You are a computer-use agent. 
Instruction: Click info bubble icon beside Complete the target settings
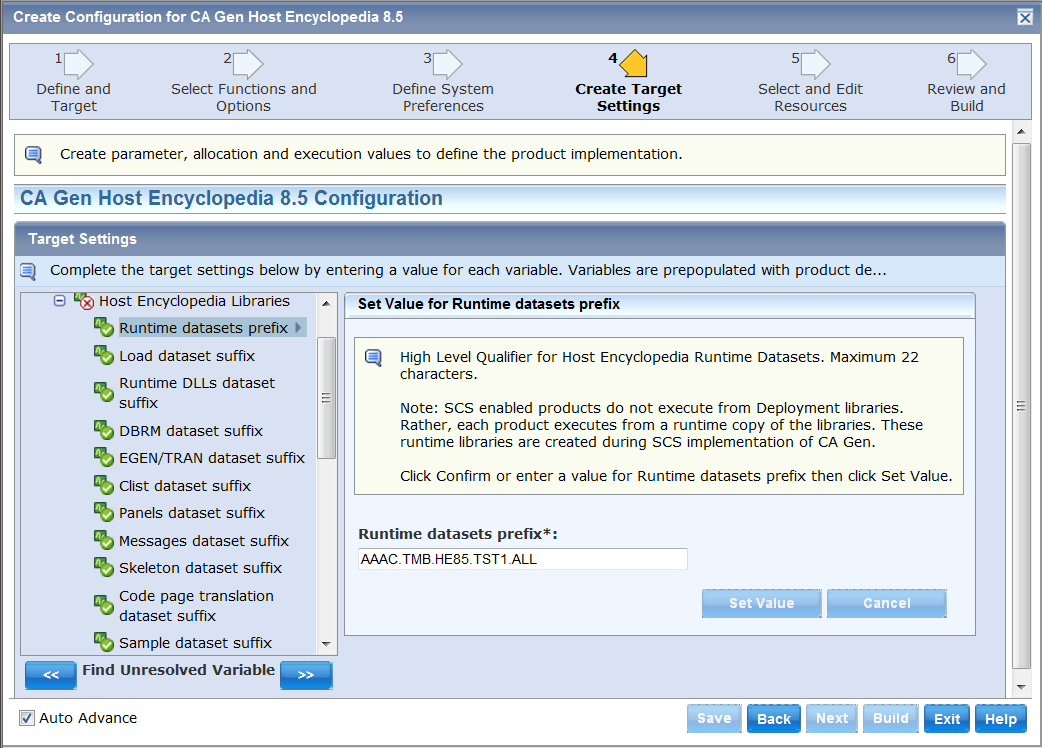(x=28, y=271)
